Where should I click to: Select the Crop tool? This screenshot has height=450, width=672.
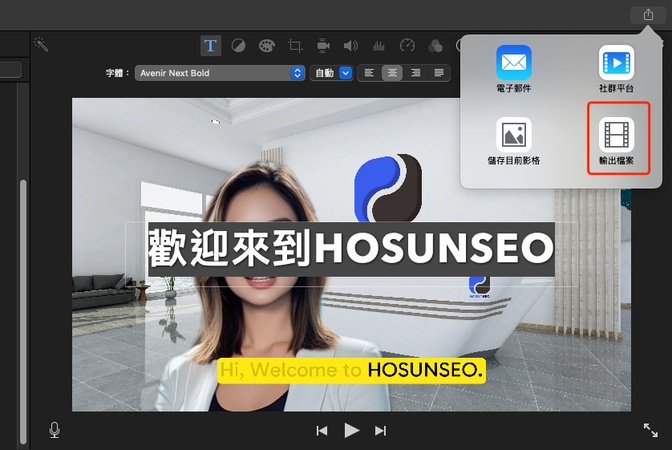point(295,46)
